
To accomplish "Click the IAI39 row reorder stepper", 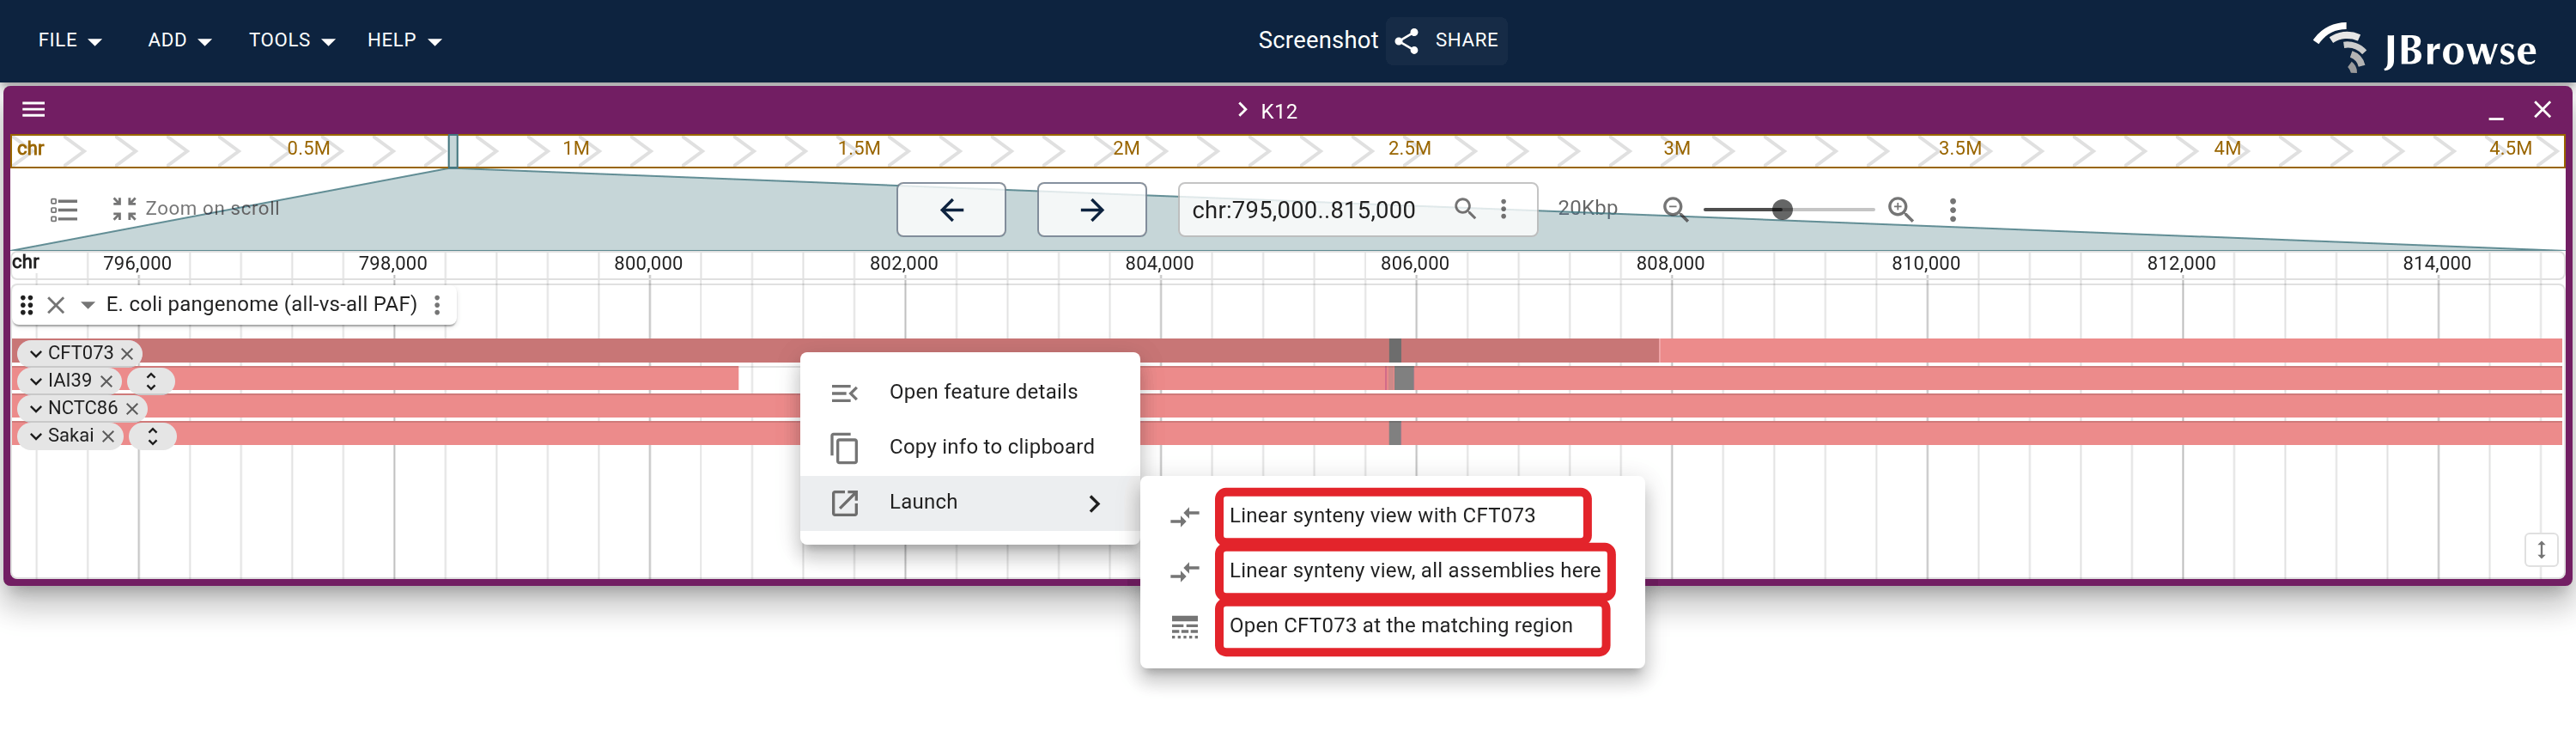I will coord(151,381).
